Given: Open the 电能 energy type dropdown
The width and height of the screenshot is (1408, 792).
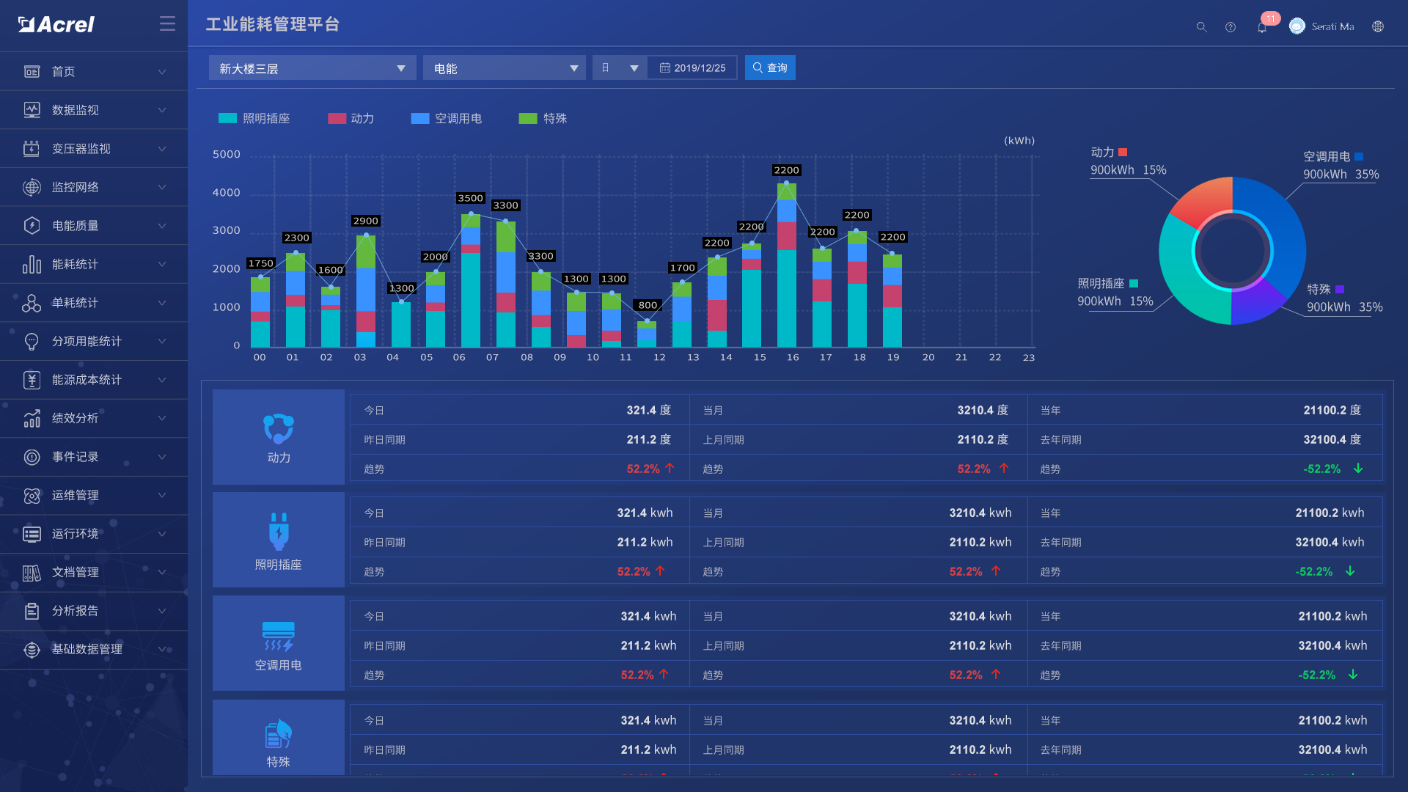Looking at the screenshot, I should 504,68.
